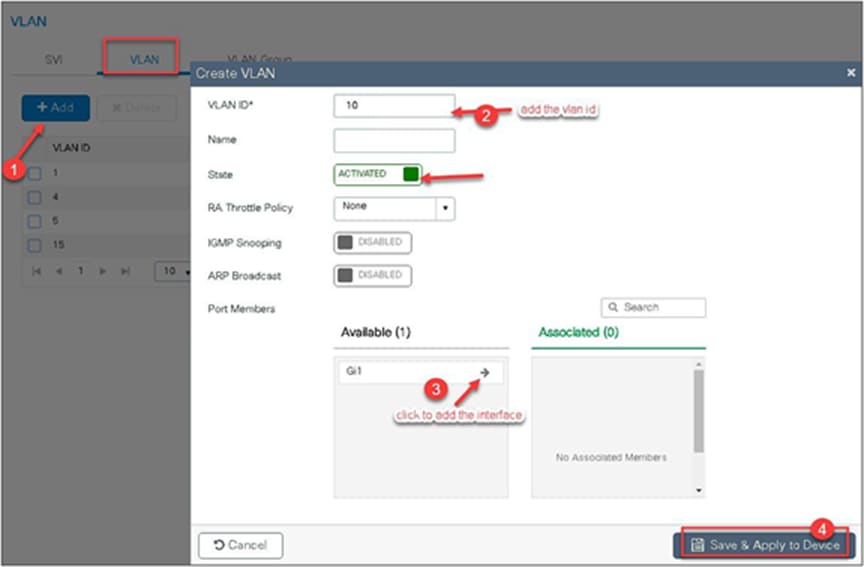Go to the last page of VLANs
Image resolution: width=864 pixels, height=567 pixels.
point(126,271)
